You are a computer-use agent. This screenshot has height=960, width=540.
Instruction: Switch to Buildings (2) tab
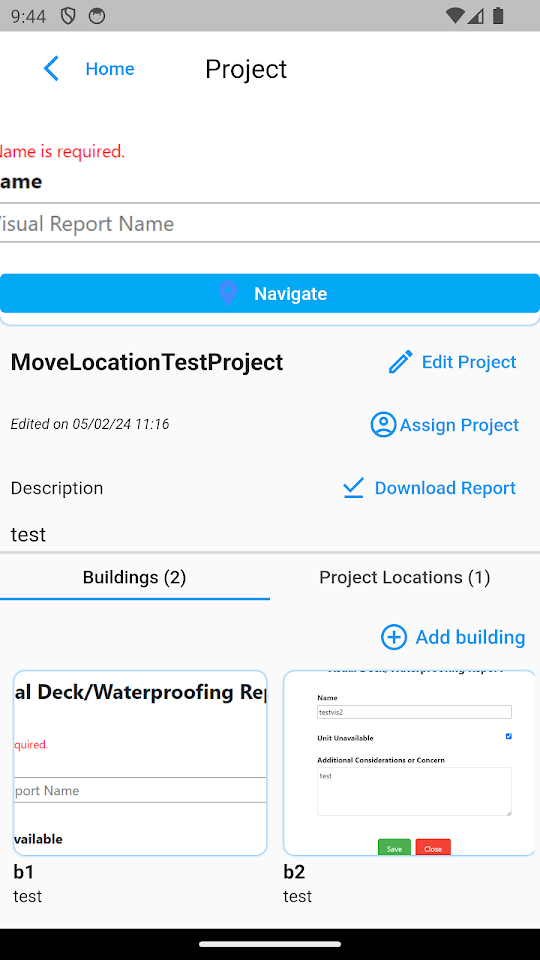click(x=135, y=577)
